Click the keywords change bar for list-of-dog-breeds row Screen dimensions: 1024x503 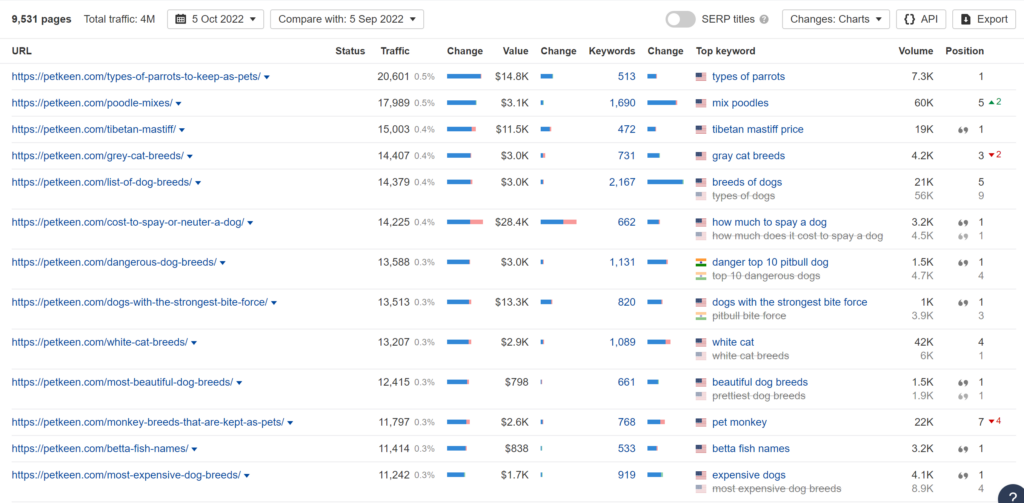click(x=665, y=182)
